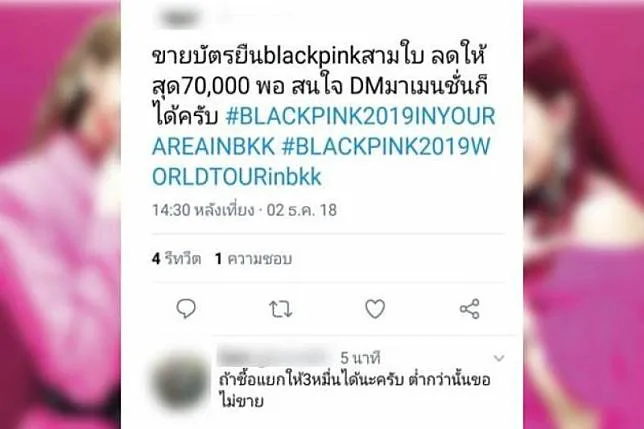Open the blurred username on the reply
Image resolution: width=644 pixels, height=429 pixels.
274,356
